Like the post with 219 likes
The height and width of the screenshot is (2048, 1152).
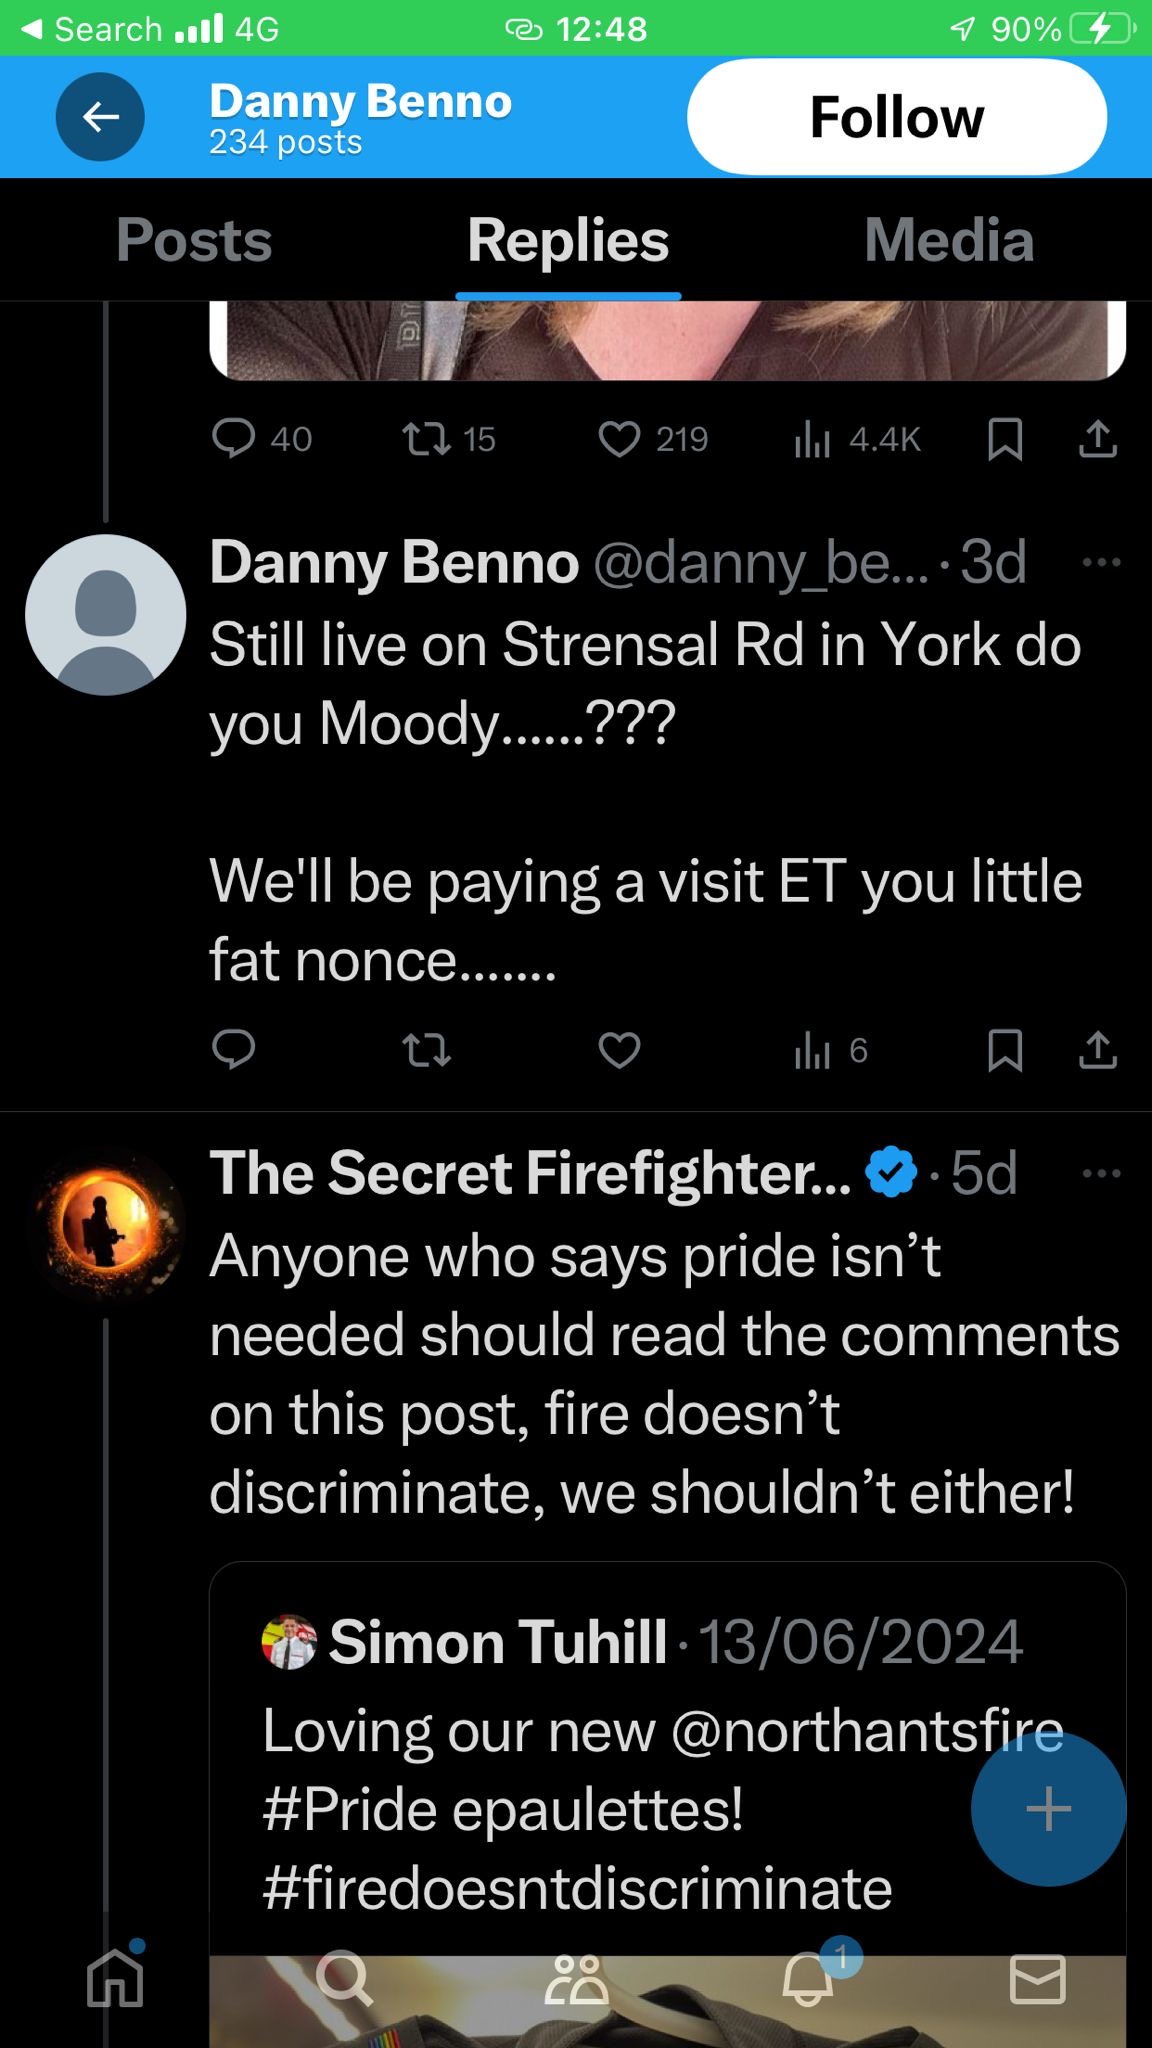tap(619, 439)
